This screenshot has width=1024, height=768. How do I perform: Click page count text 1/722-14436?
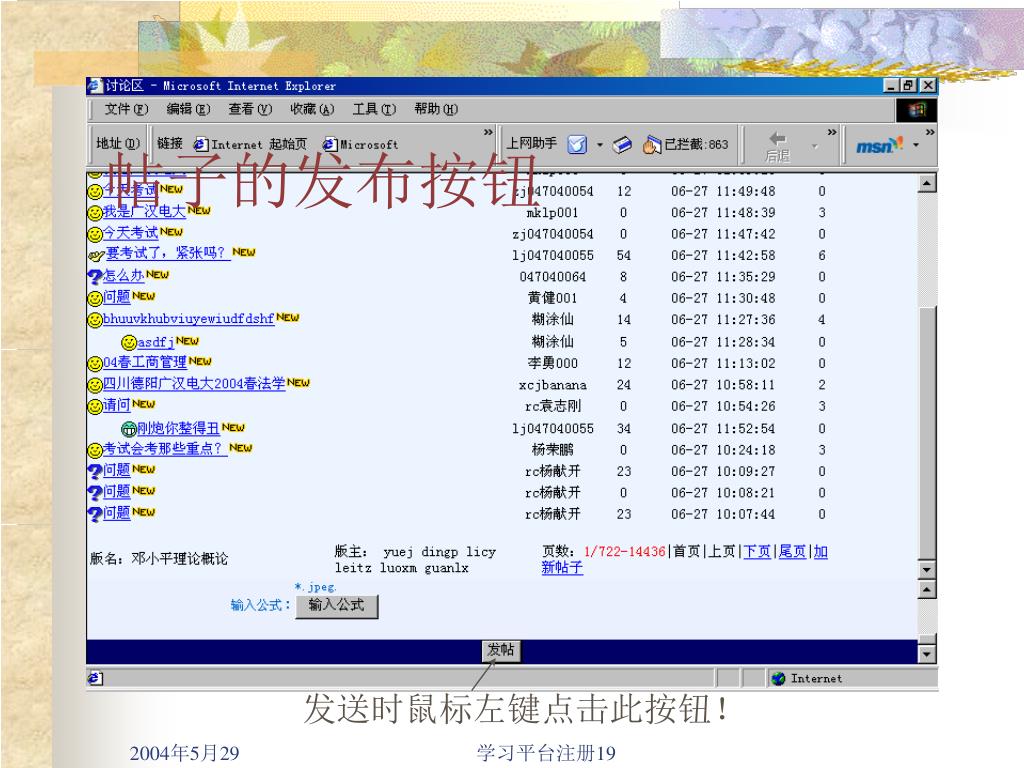pyautogui.click(x=624, y=552)
